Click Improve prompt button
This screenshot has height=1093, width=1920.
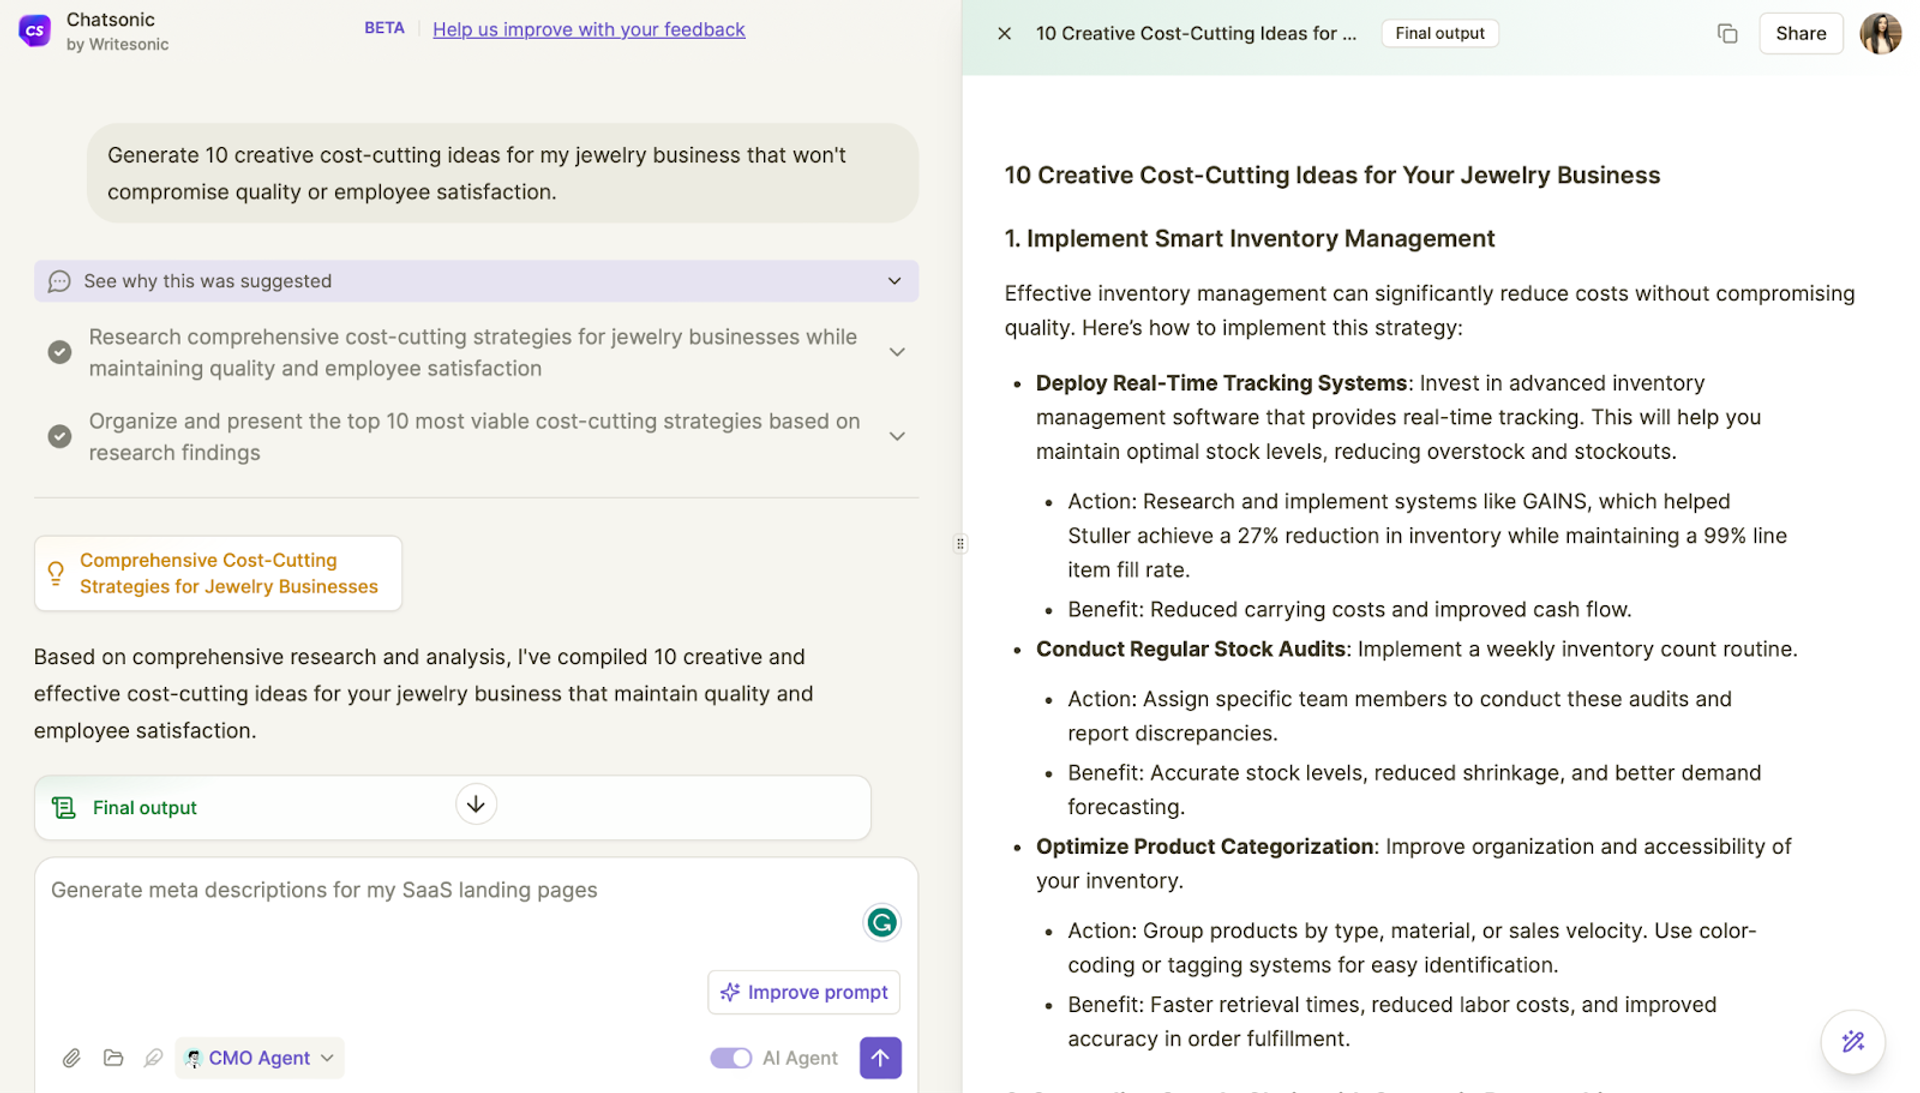coord(804,992)
